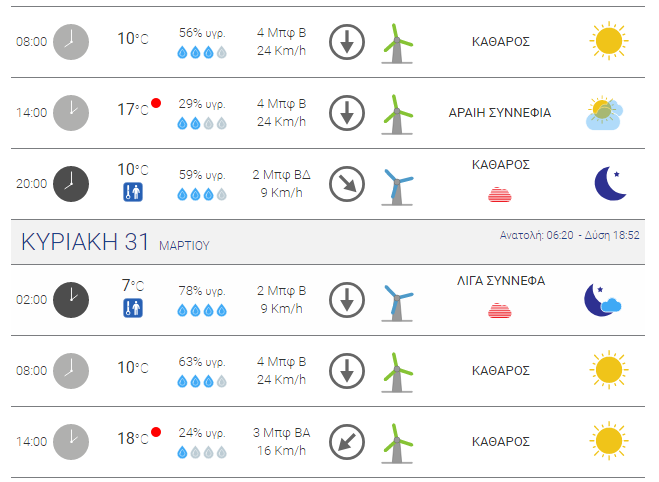This screenshot has width=659, height=482.
Task: Click the crescent moon icon at 20:00
Action: click(611, 183)
